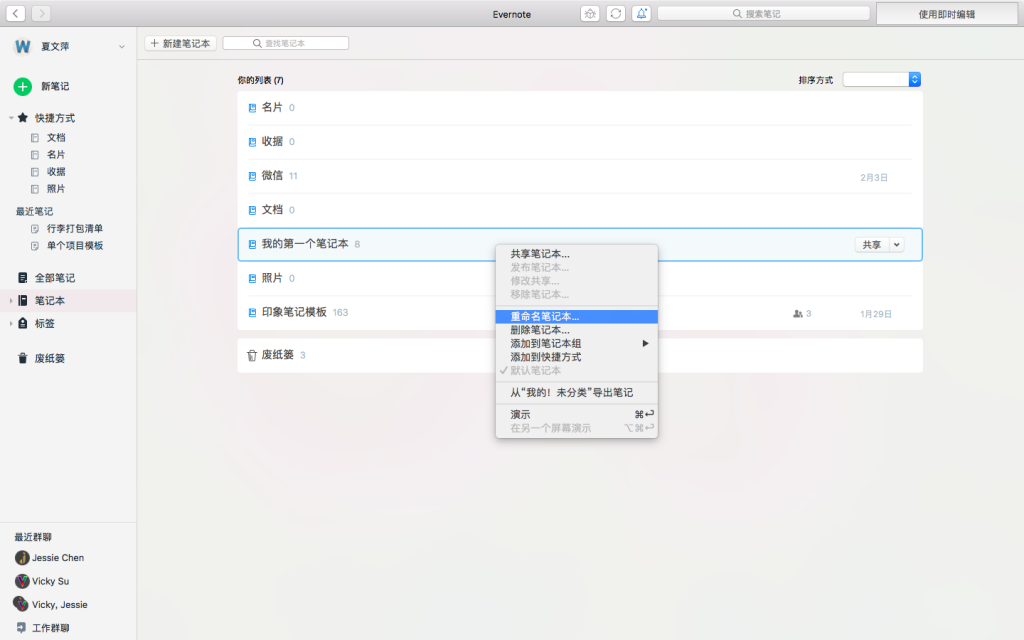Open the notification bell icon
This screenshot has width=1024, height=640.
(641, 14)
